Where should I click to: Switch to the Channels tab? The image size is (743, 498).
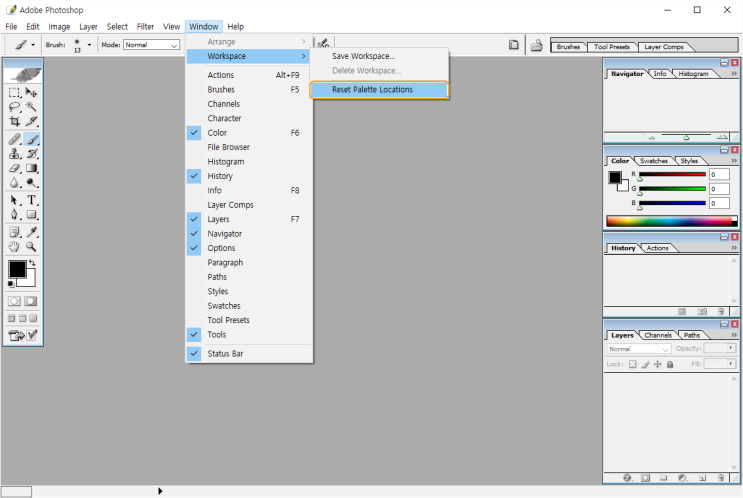pyautogui.click(x=658, y=335)
